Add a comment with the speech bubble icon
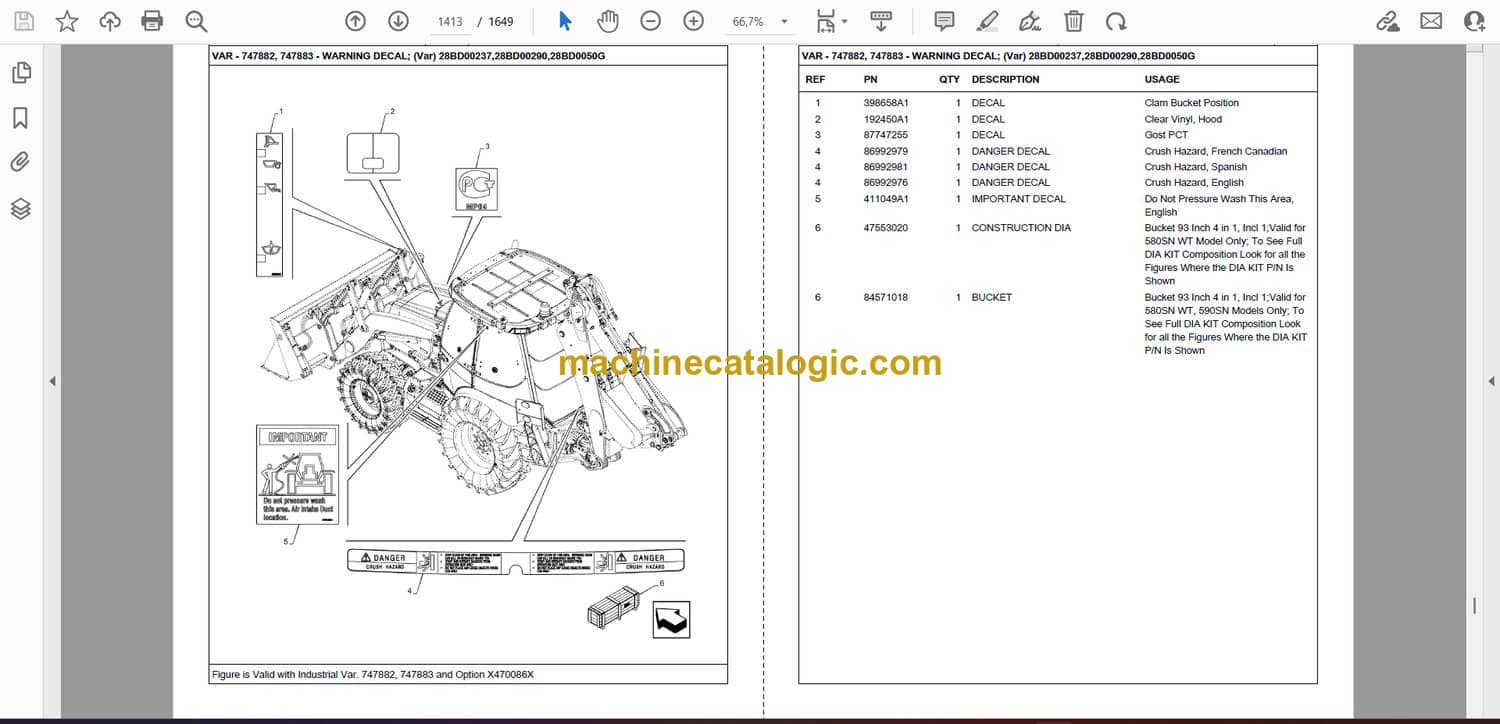Screen dimensions: 1500x724 (943, 21)
